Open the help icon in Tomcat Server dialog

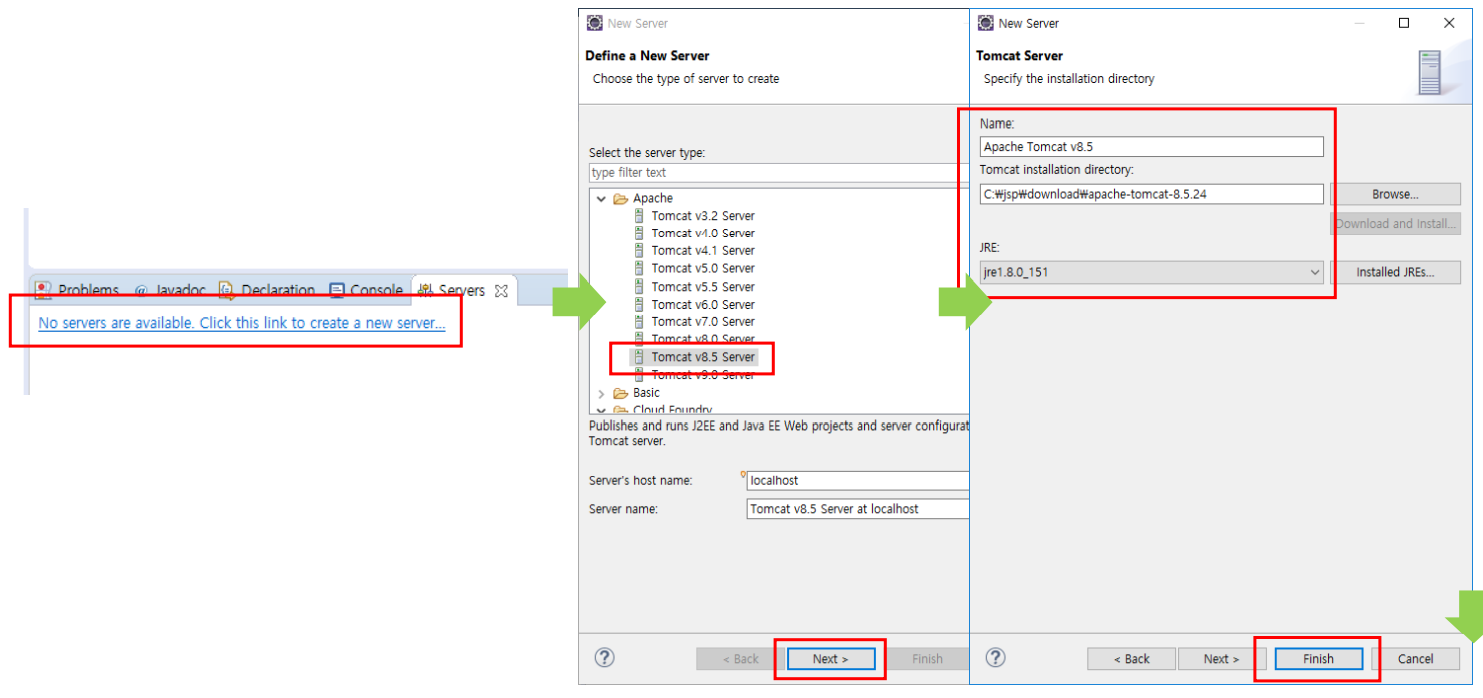tap(995, 657)
